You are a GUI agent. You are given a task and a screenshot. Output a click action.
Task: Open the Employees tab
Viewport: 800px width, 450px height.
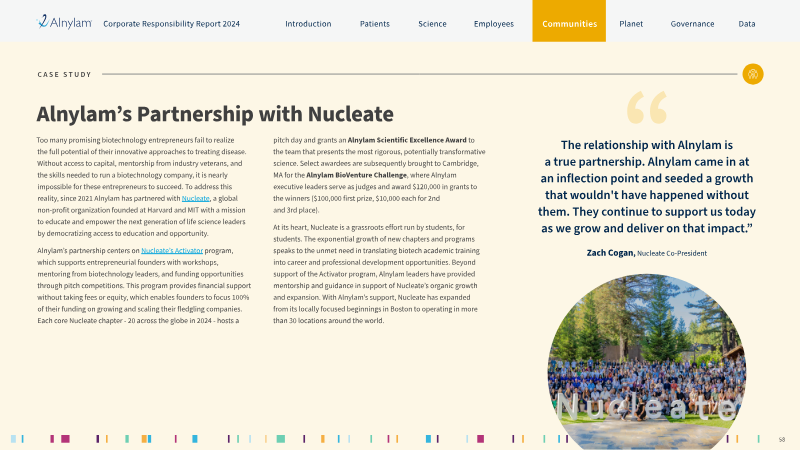point(493,23)
